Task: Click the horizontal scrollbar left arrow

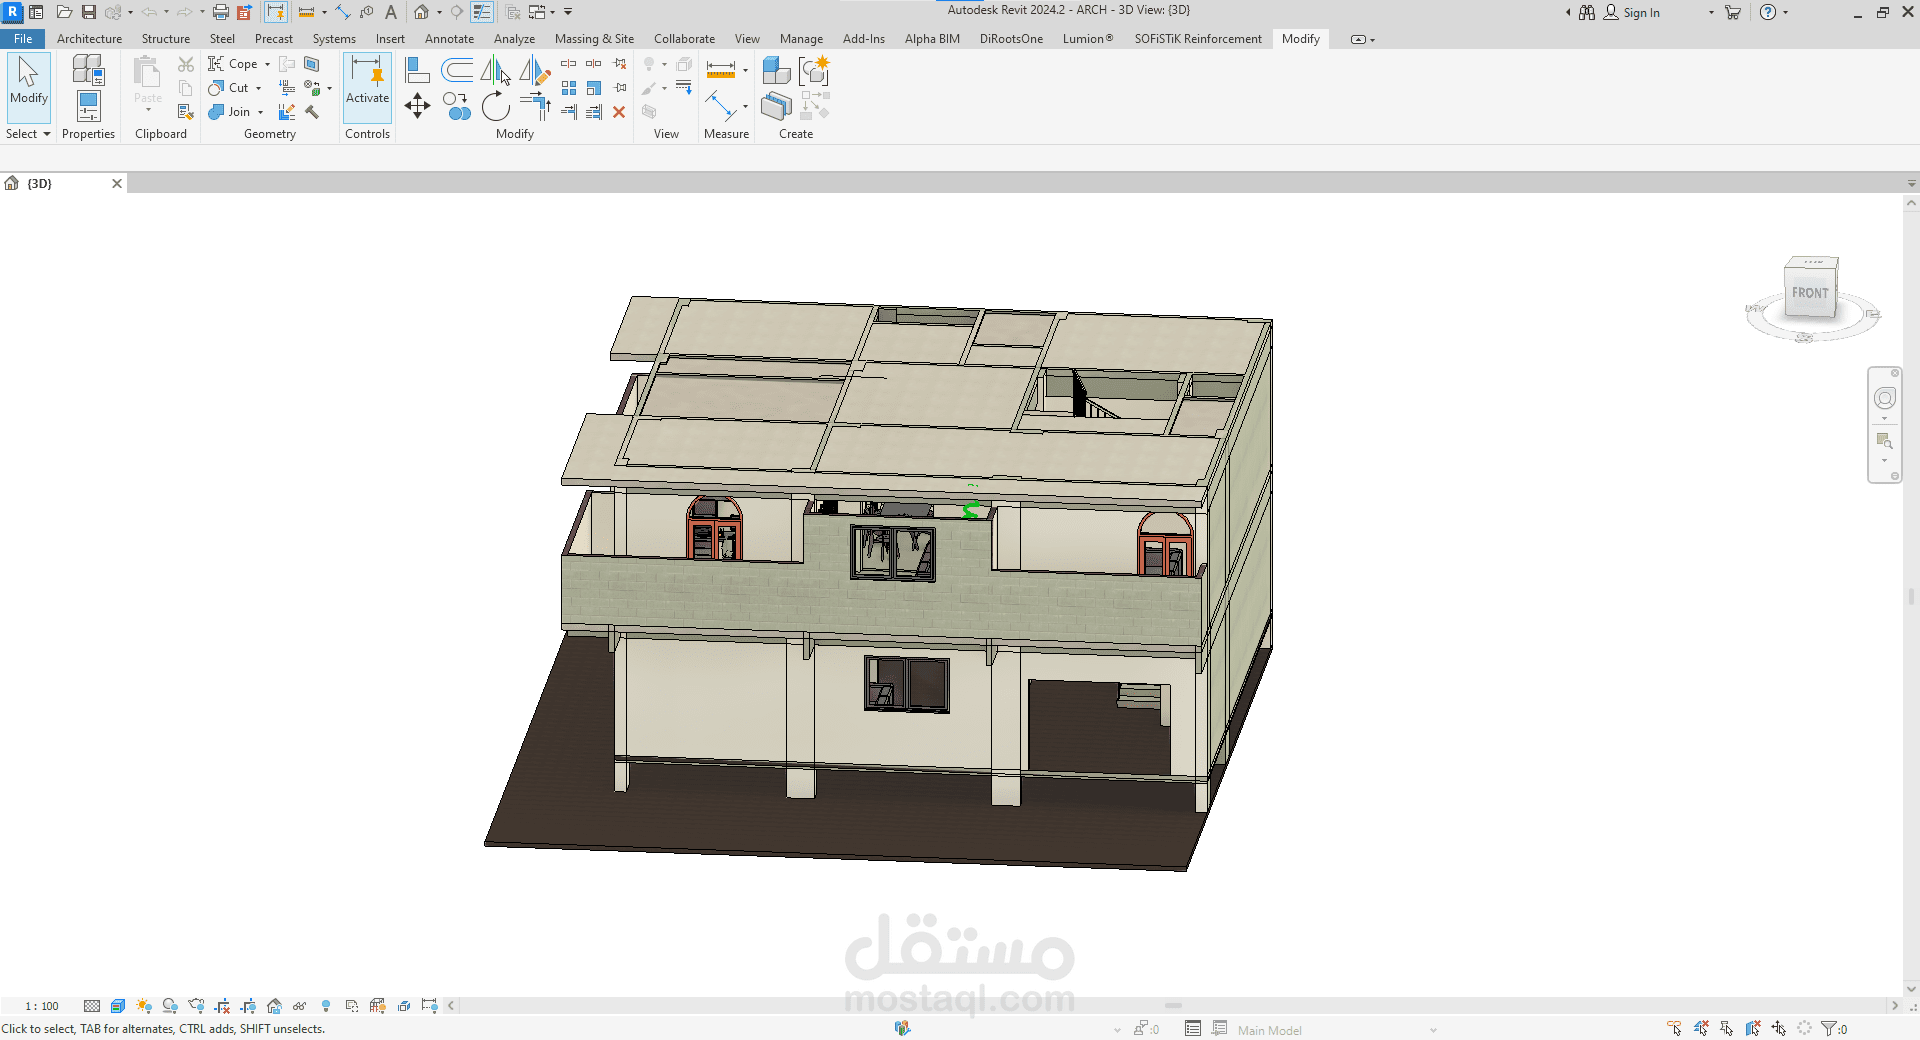Action: coord(451,1006)
